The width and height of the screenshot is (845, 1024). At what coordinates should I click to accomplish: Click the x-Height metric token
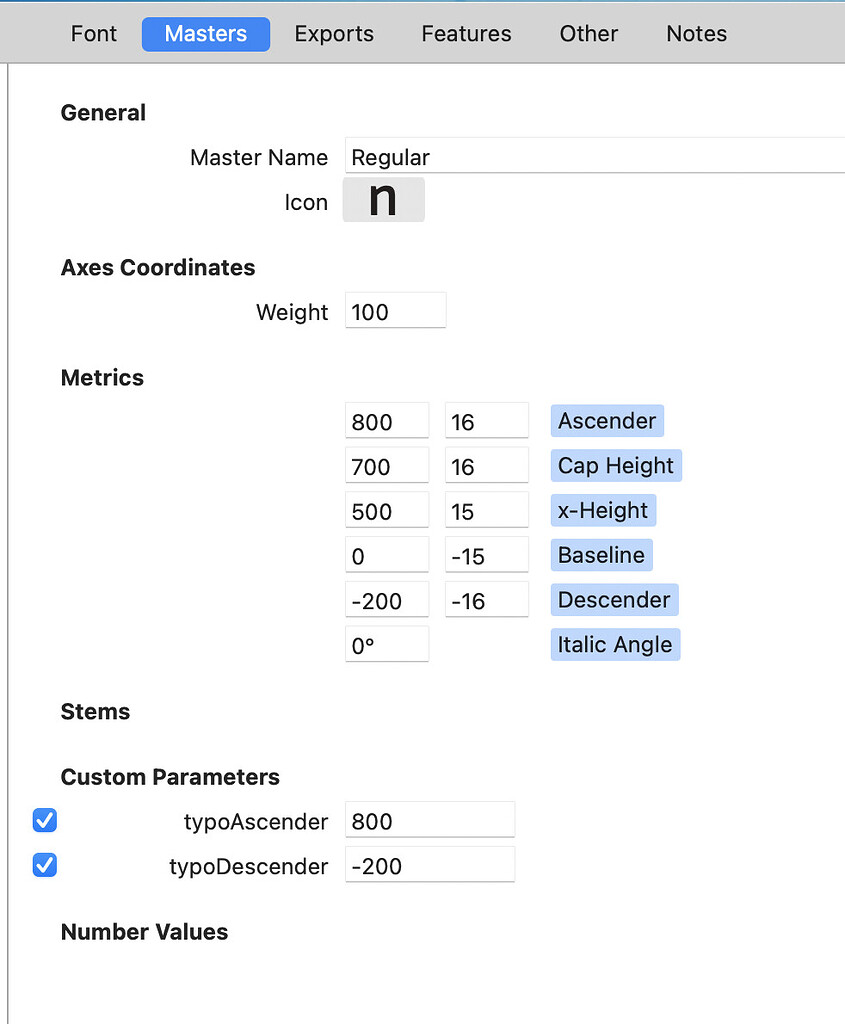coord(603,510)
